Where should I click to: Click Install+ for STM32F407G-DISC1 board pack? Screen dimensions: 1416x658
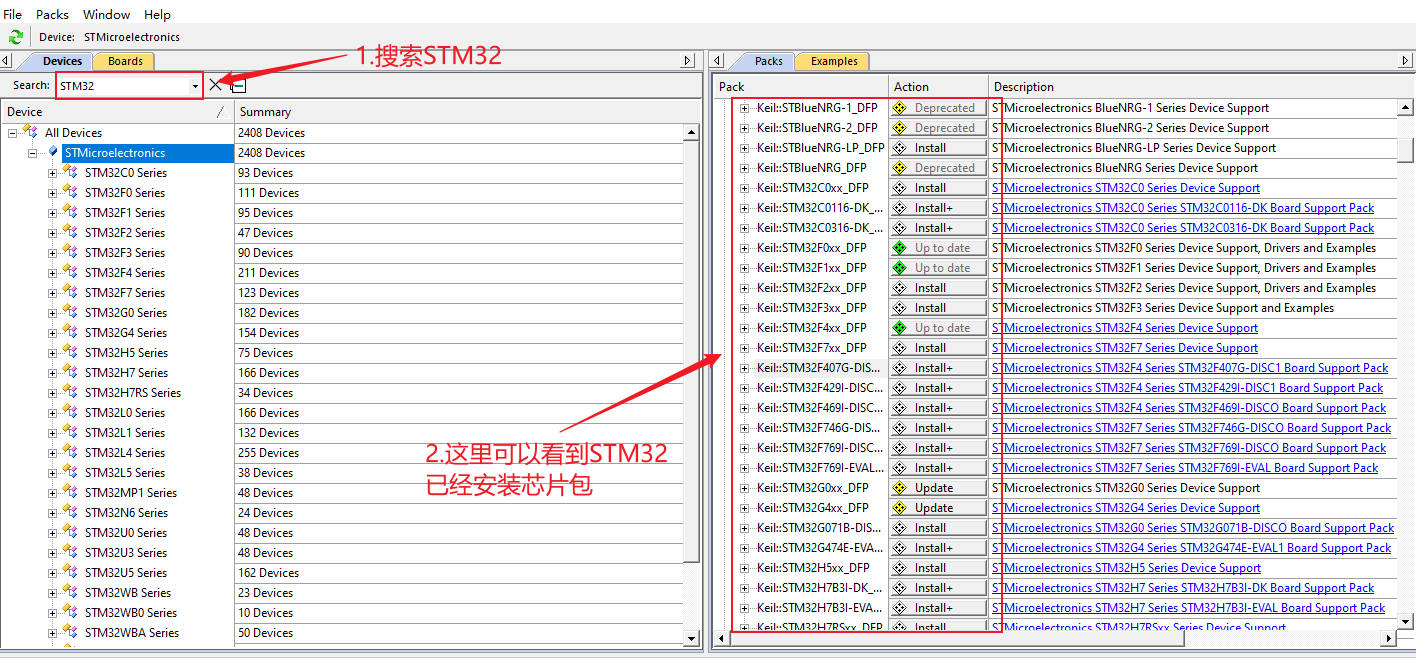tap(938, 368)
